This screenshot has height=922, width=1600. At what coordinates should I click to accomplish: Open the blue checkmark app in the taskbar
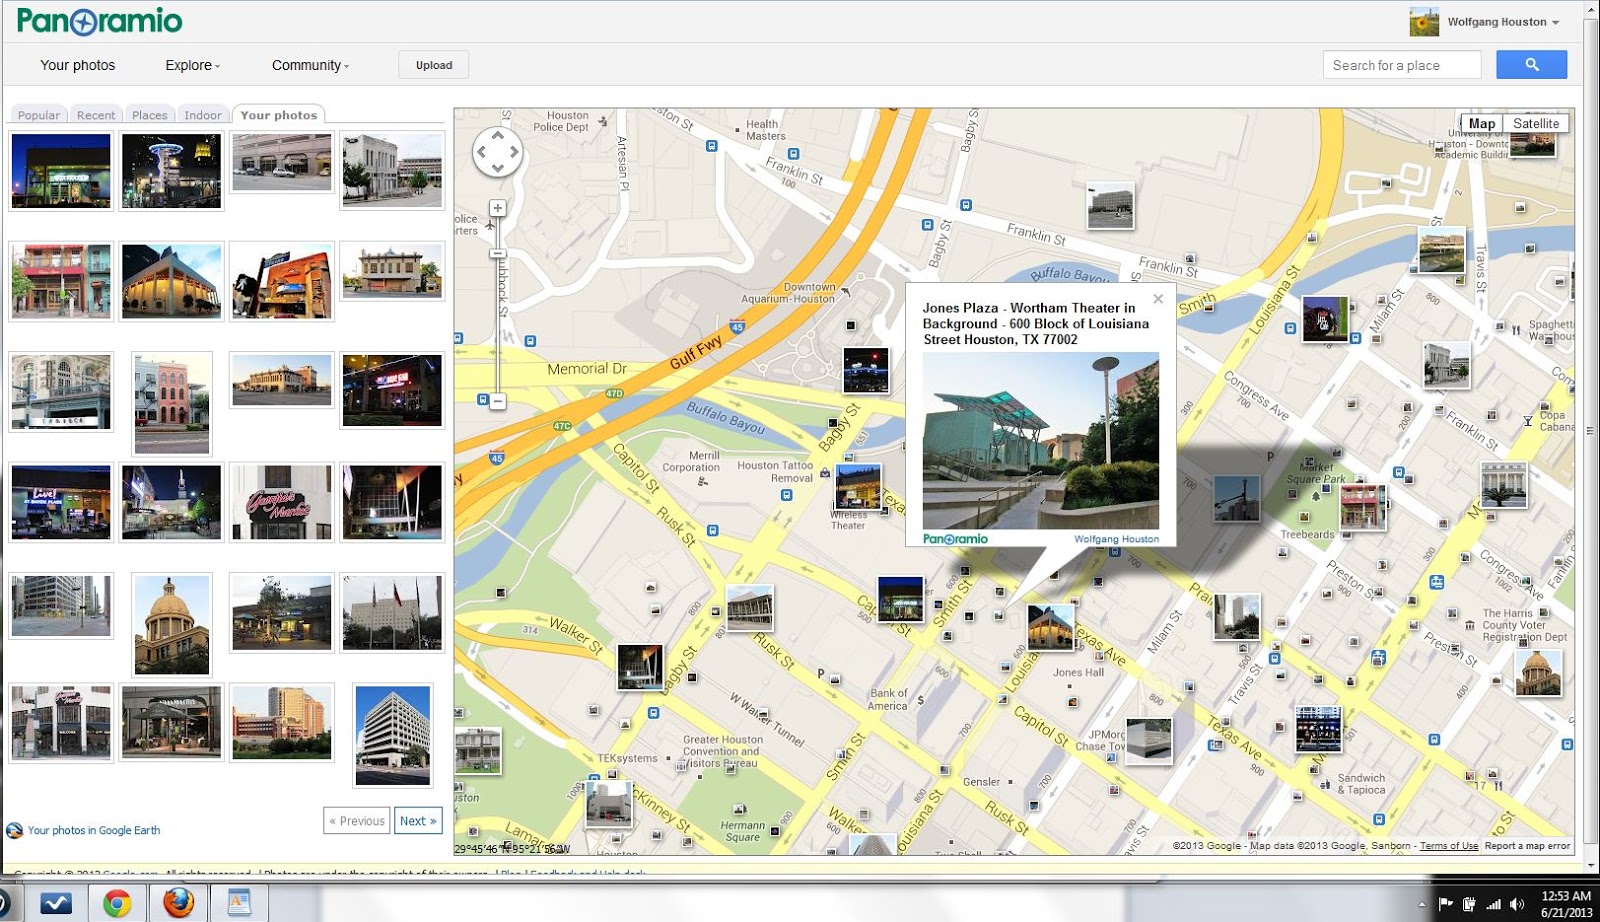pos(56,903)
